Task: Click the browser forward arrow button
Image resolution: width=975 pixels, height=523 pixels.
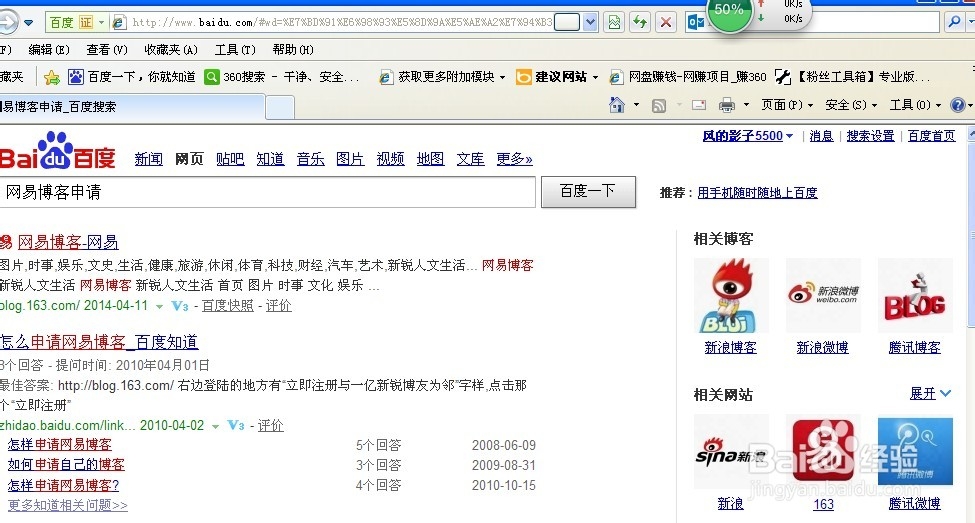Action: click(x=8, y=23)
